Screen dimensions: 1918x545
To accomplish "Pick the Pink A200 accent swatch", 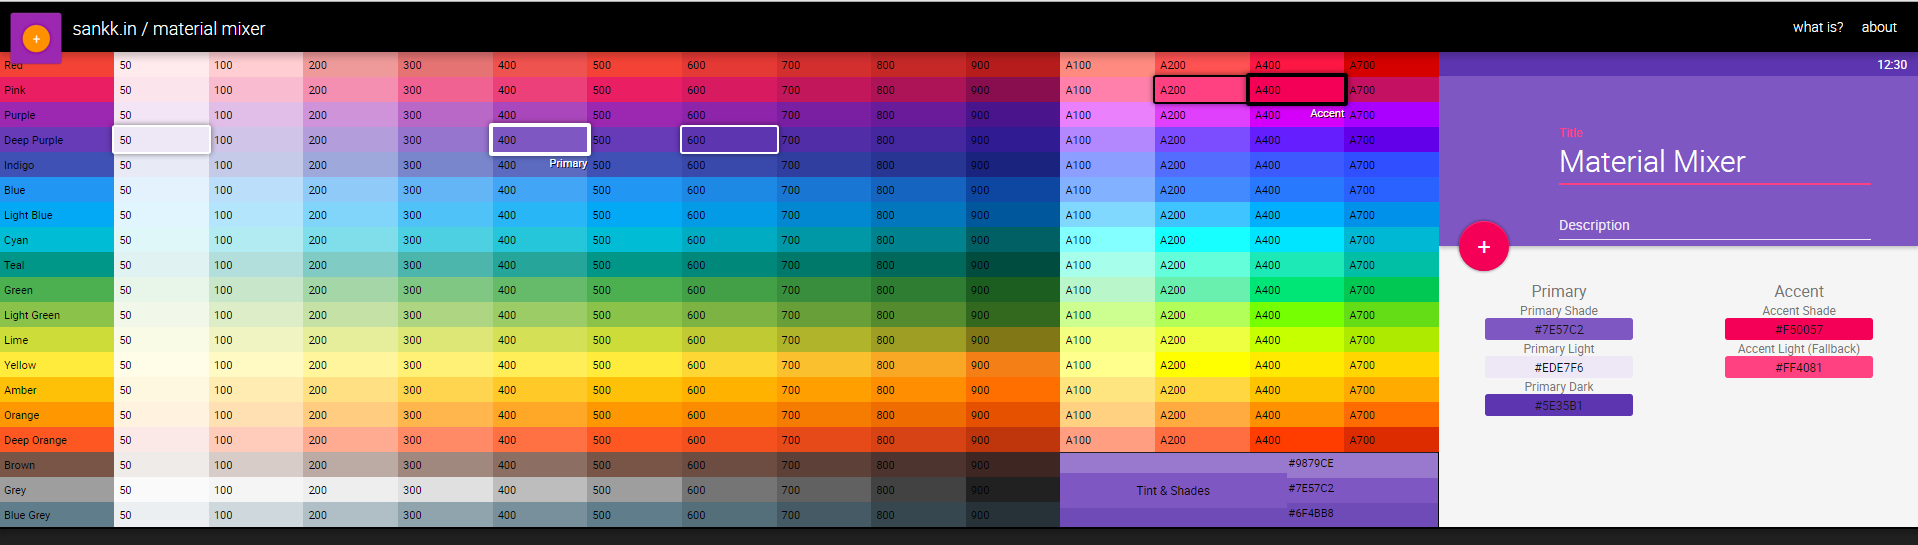I will [1200, 90].
